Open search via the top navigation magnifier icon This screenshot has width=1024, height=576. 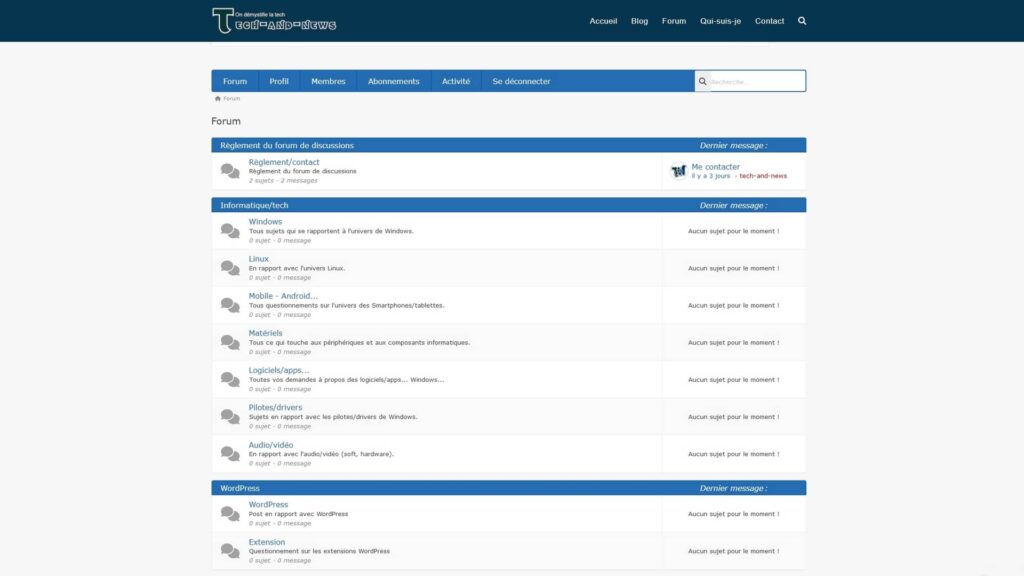[x=801, y=20]
